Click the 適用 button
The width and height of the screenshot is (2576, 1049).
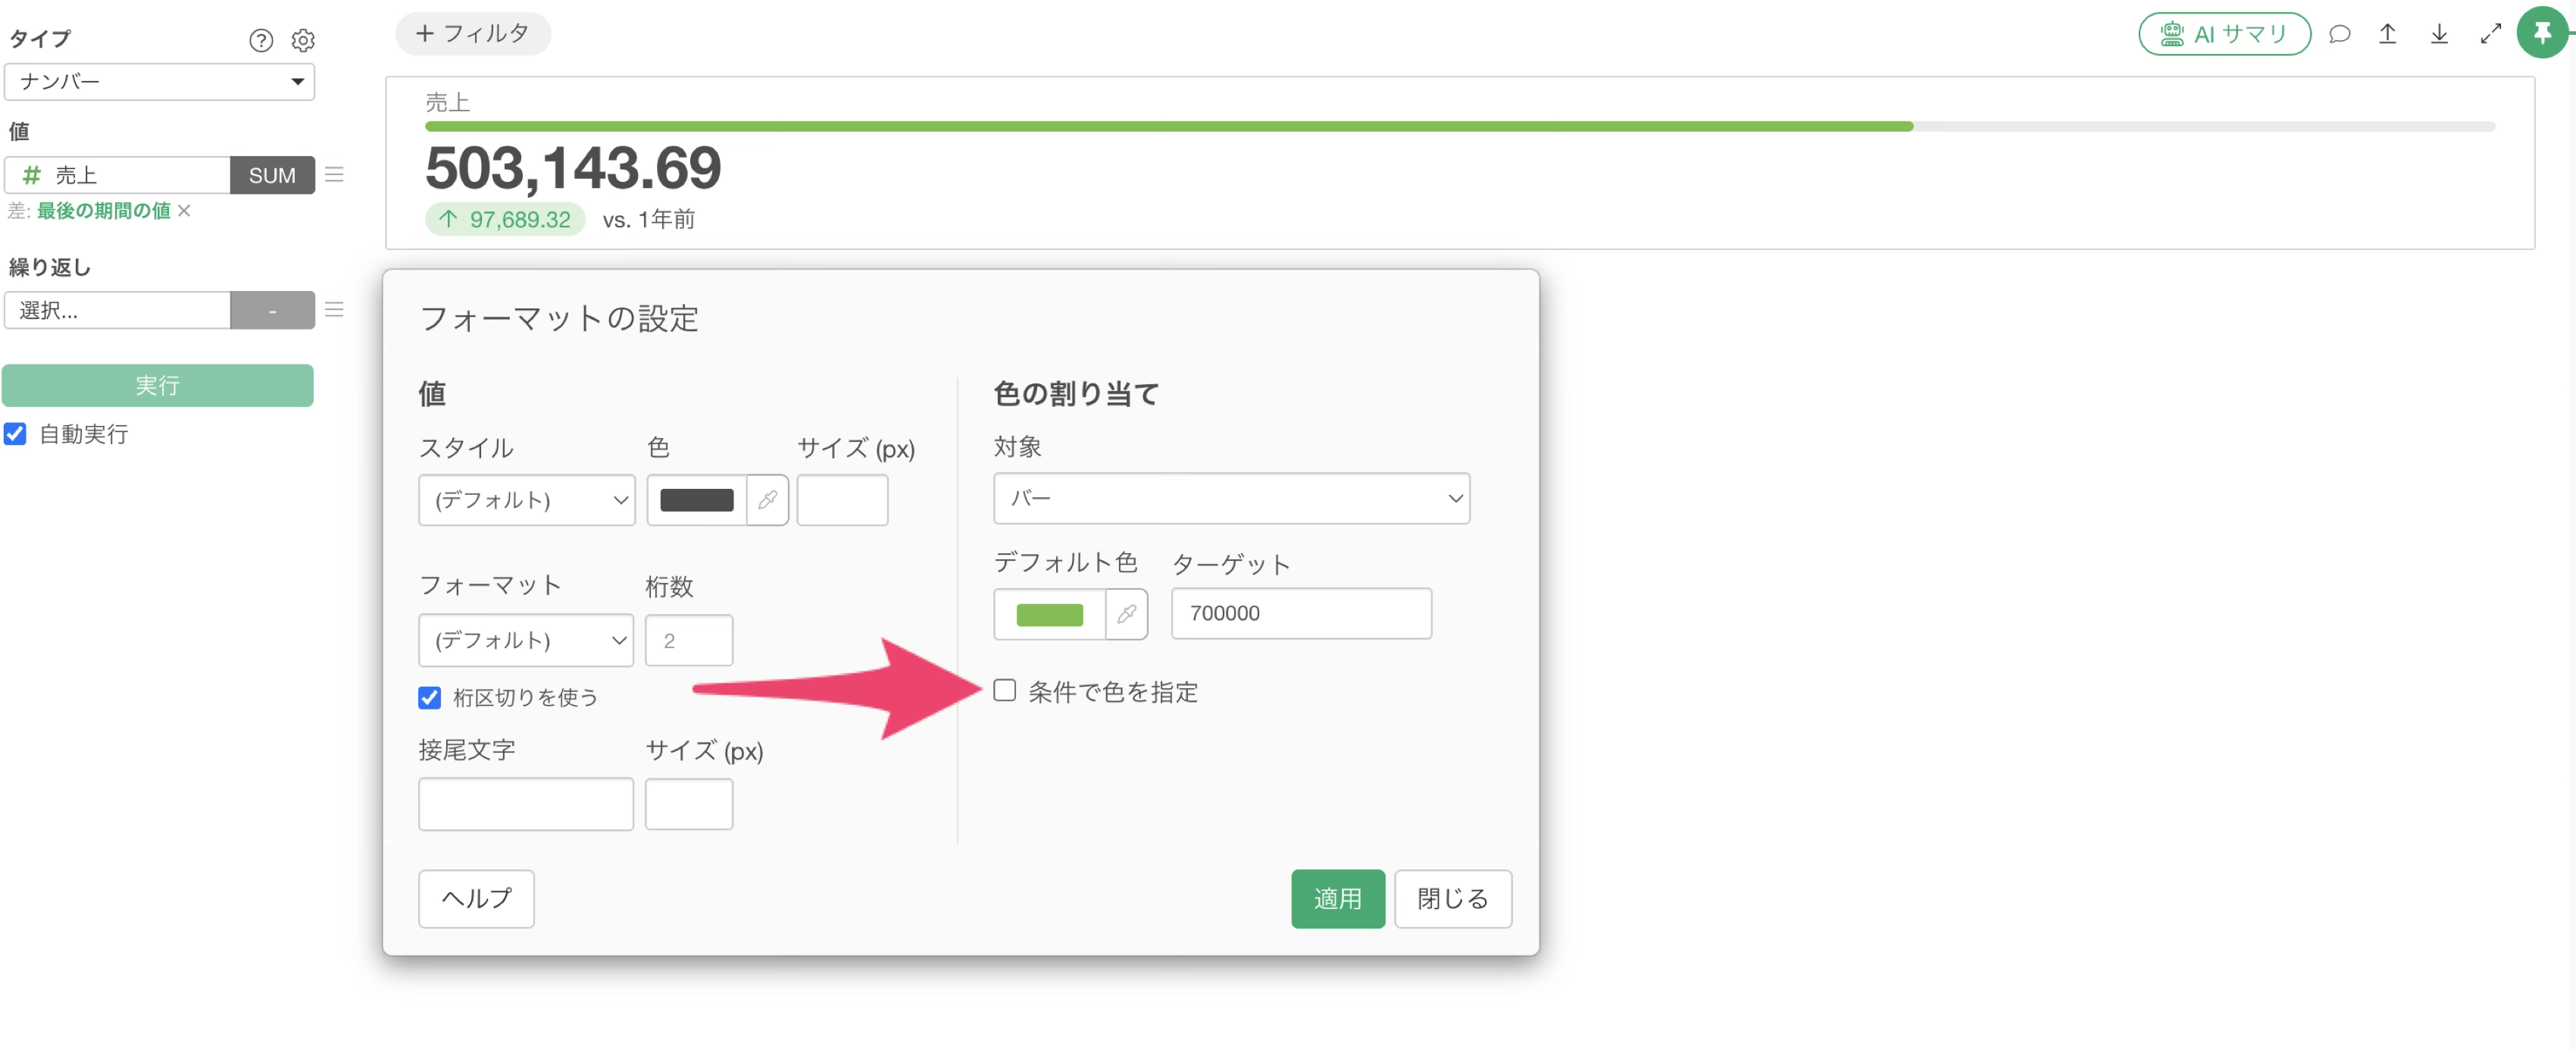tap(1337, 898)
